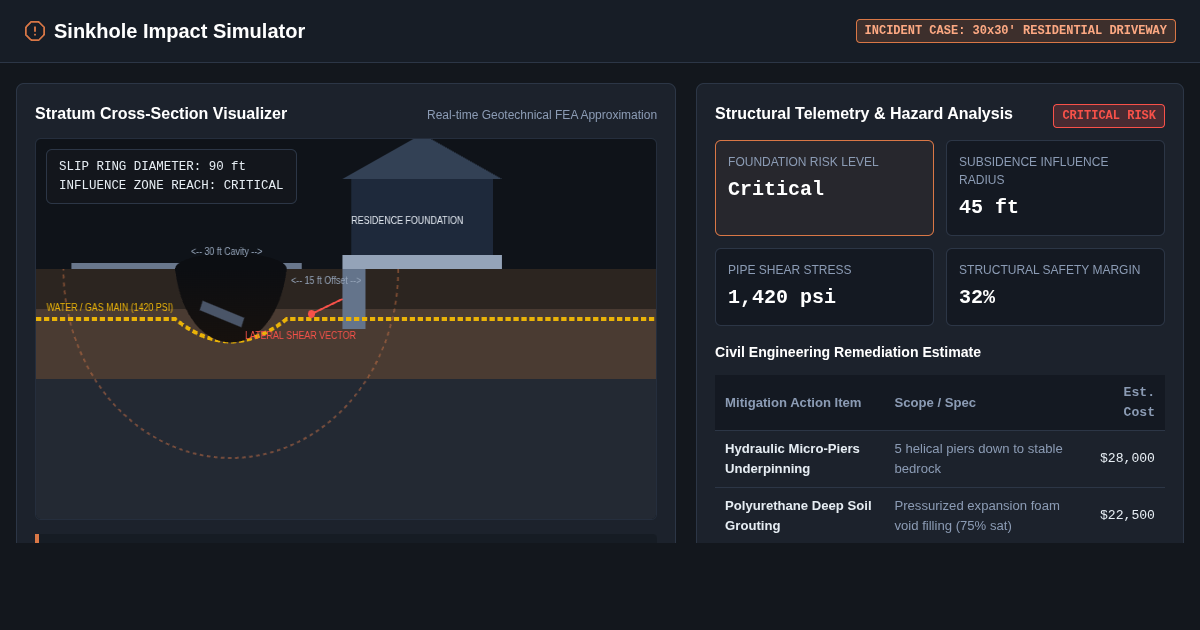Click the $22,500 cost cell
The height and width of the screenshot is (630, 1200).
click(x=1127, y=515)
